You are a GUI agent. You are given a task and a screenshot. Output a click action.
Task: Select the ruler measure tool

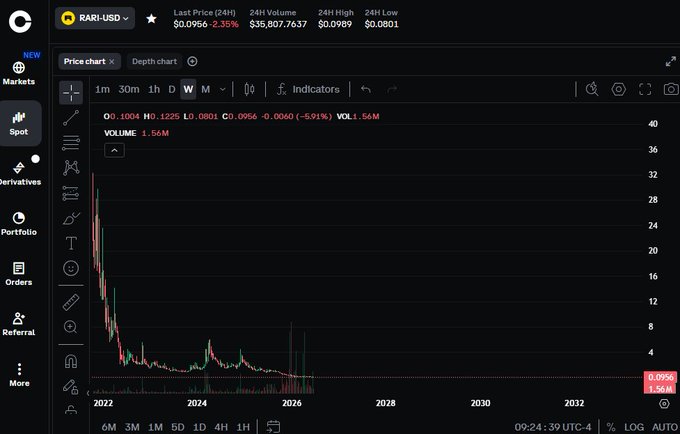pyautogui.click(x=71, y=302)
